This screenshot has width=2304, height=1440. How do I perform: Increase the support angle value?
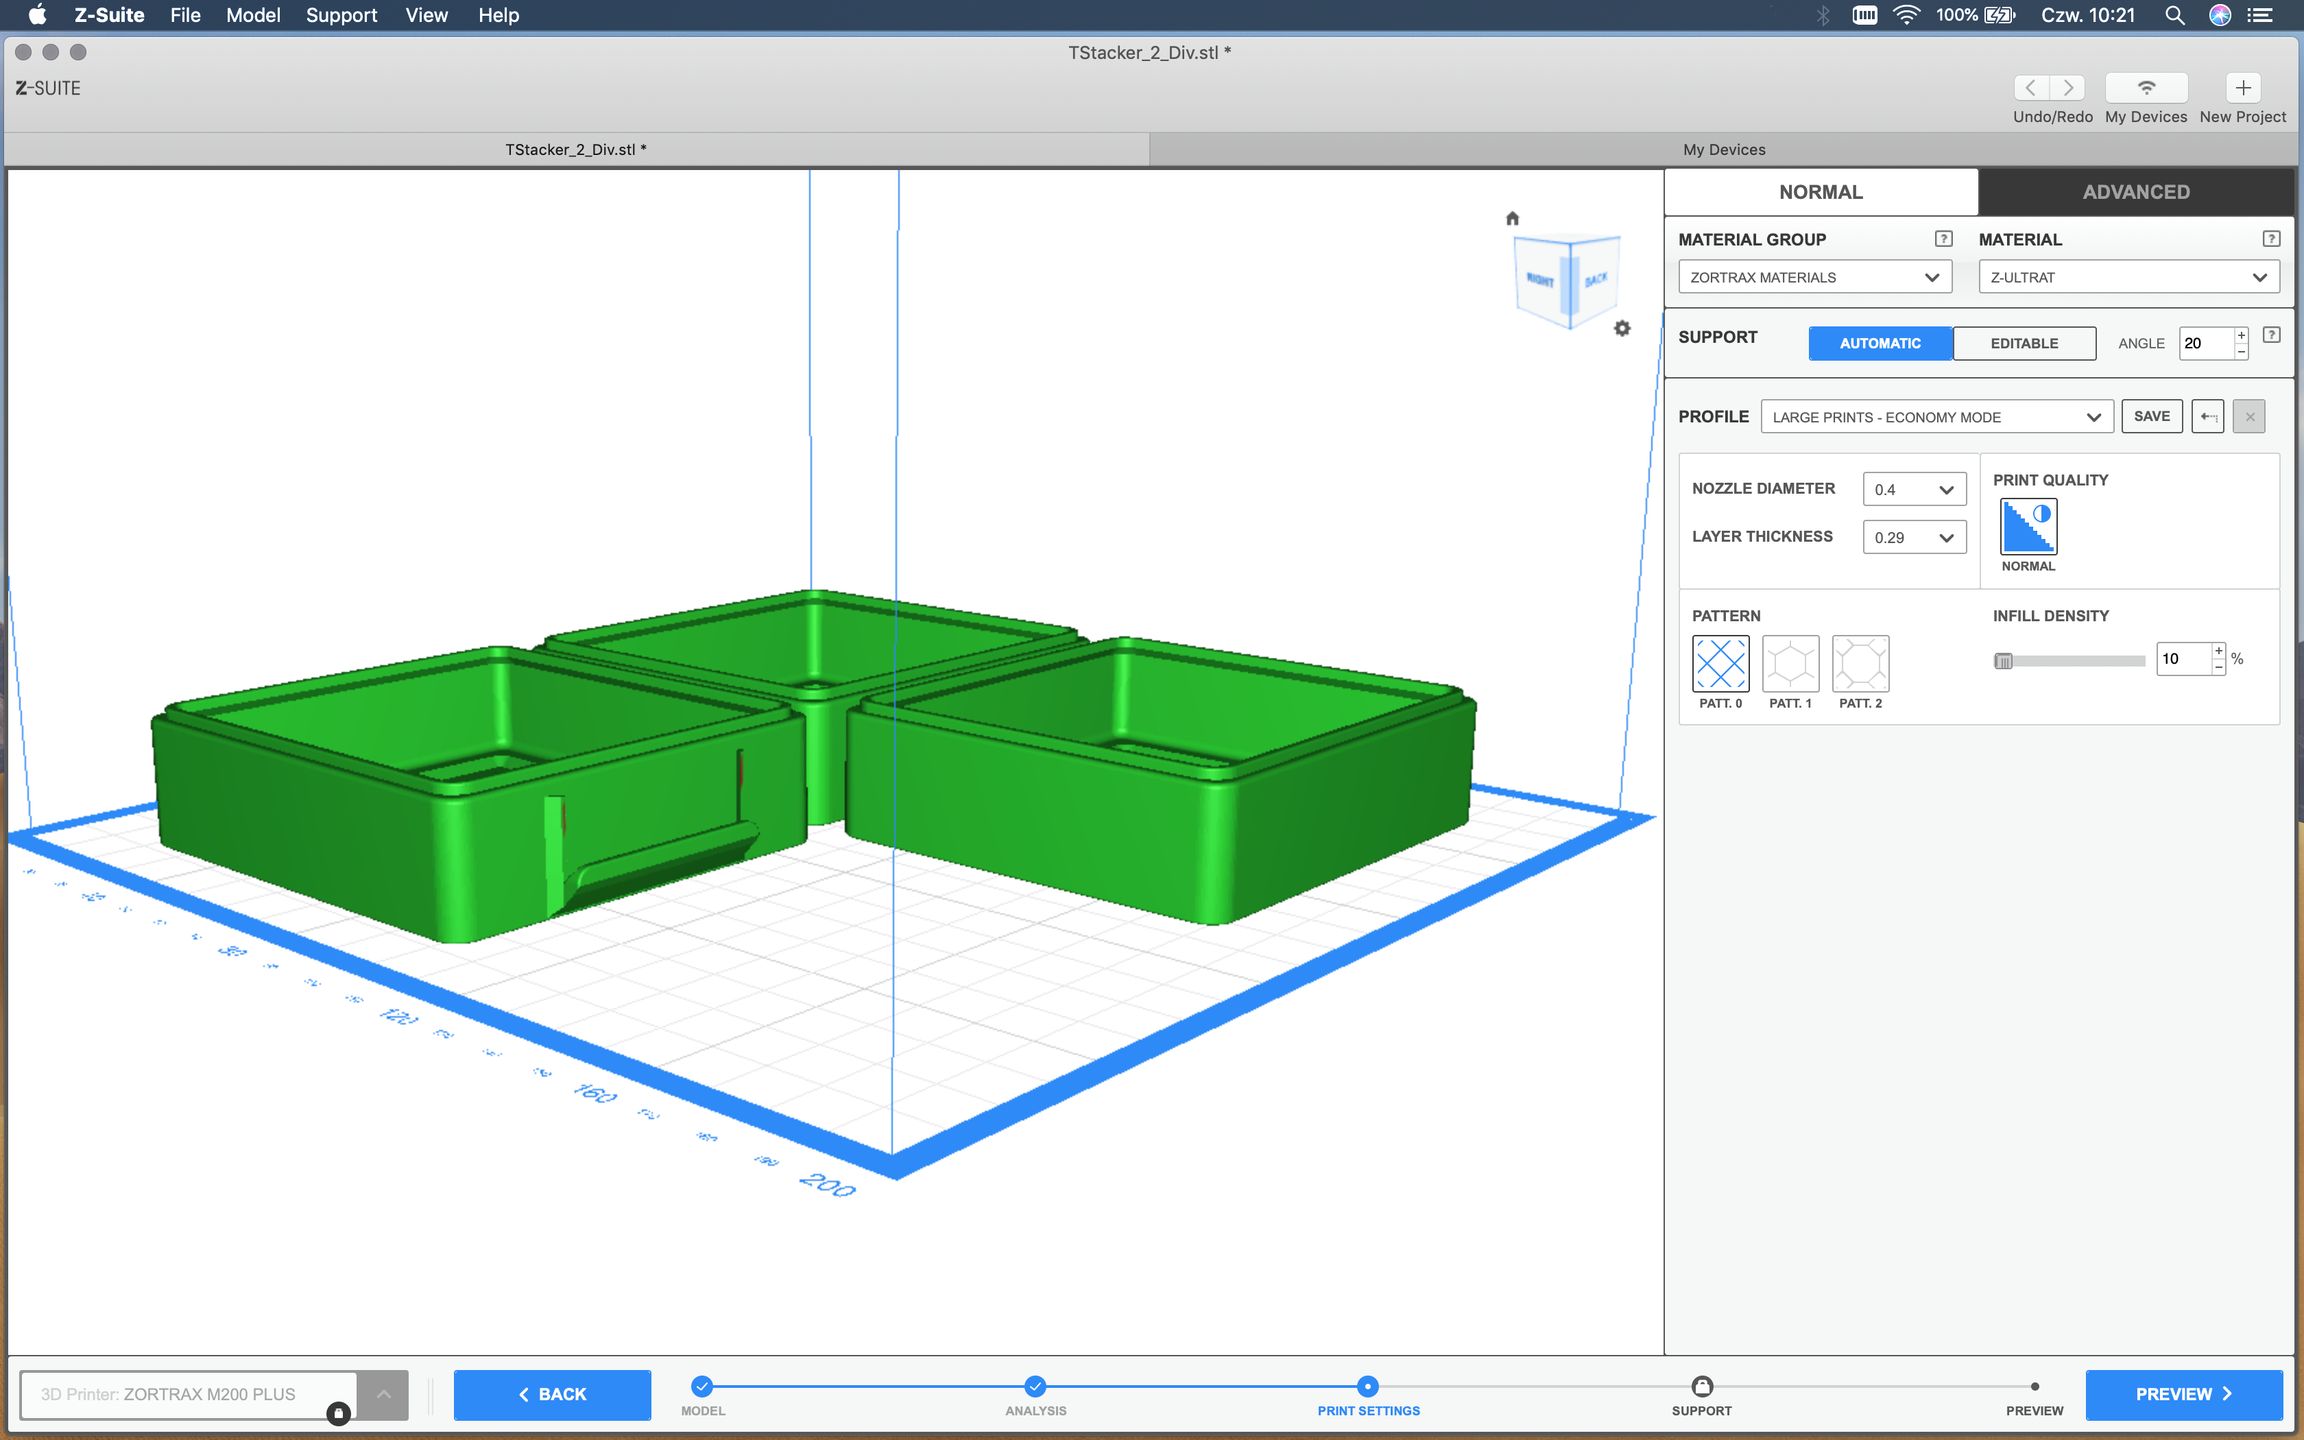pyautogui.click(x=2241, y=335)
